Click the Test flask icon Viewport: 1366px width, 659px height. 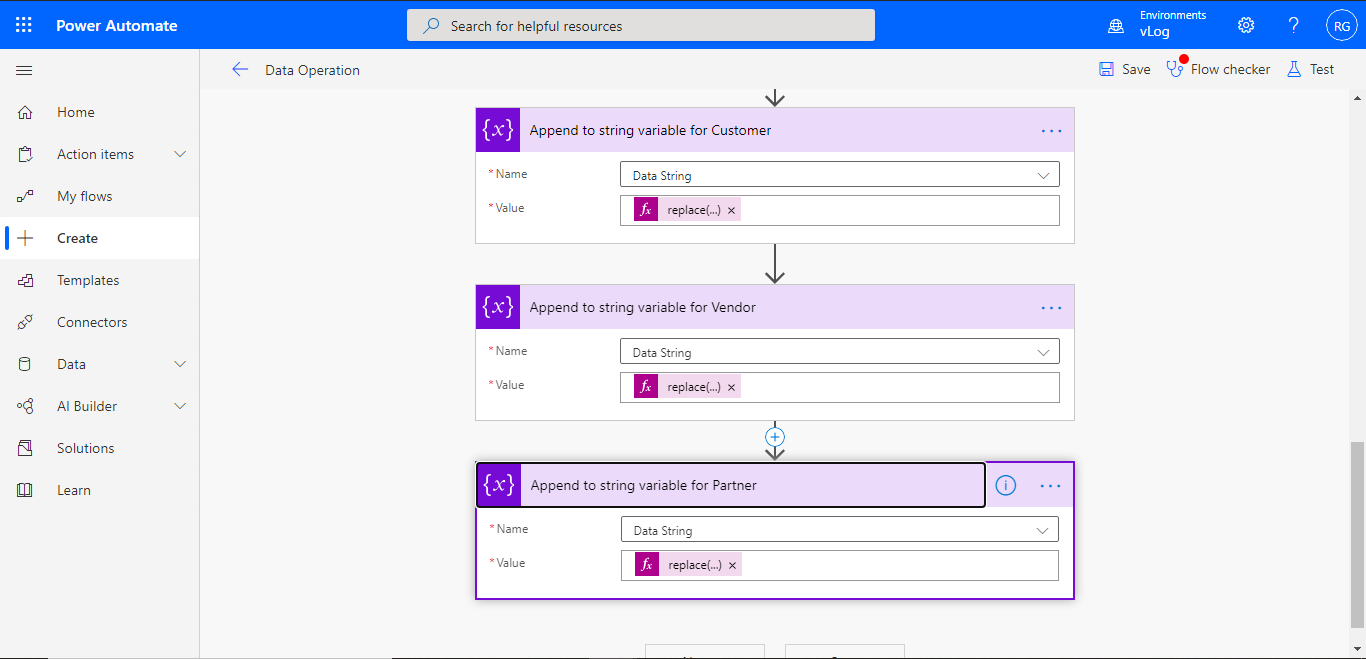[x=1294, y=69]
